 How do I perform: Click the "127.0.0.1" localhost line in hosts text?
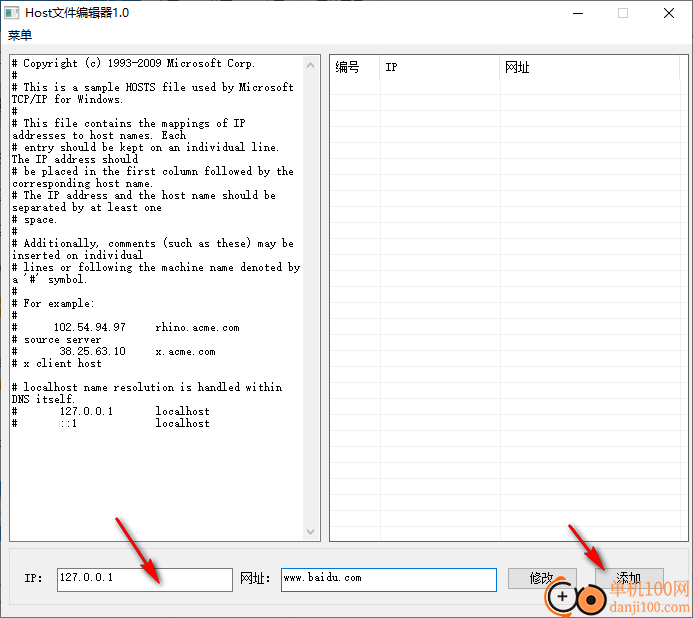(110, 411)
